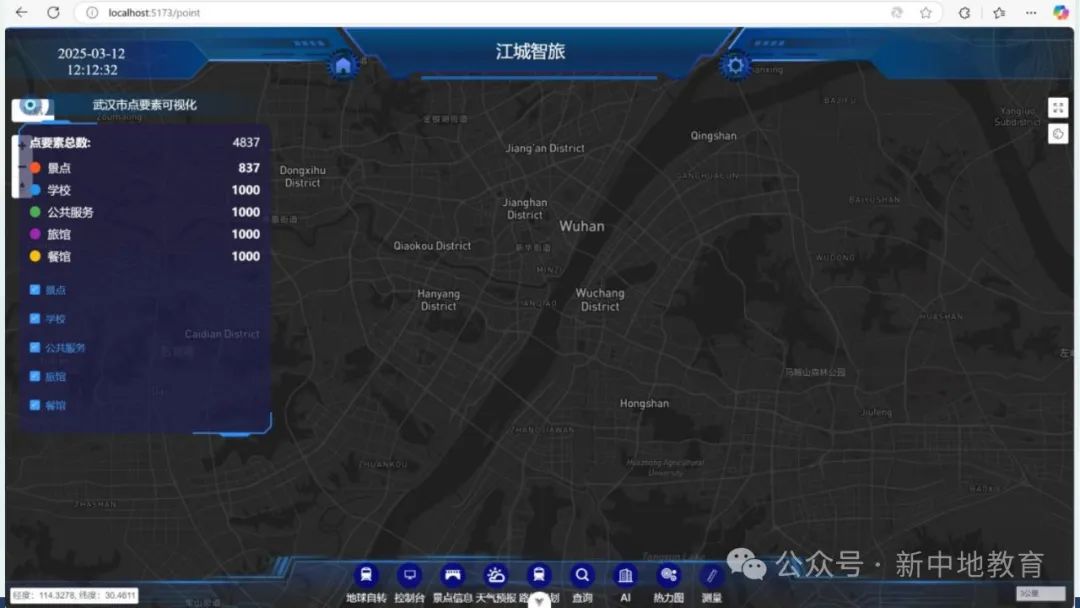
Task: Uncheck the 旅馆 layer checkbox
Action: click(34, 377)
